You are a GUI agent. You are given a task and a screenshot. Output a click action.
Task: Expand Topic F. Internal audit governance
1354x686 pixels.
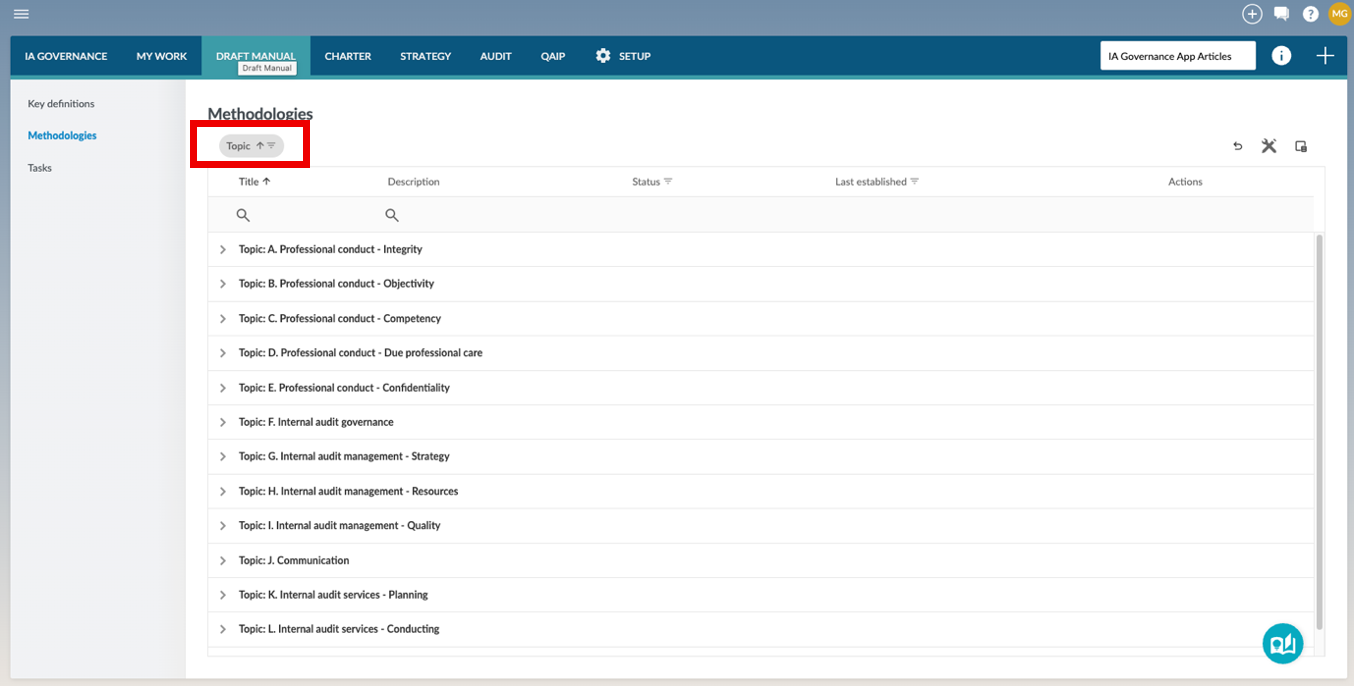223,422
